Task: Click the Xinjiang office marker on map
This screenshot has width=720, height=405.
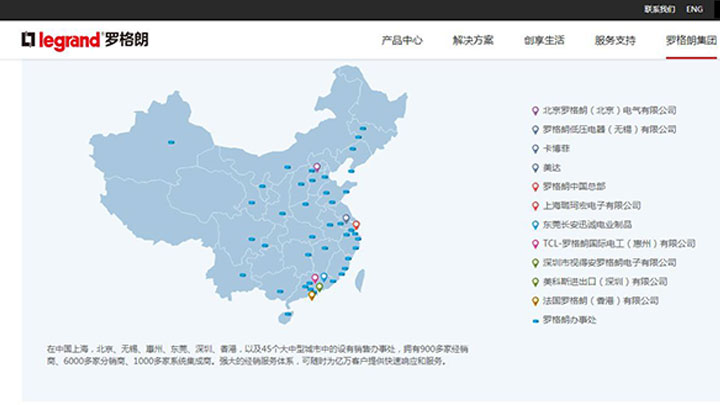Action: coord(170,143)
